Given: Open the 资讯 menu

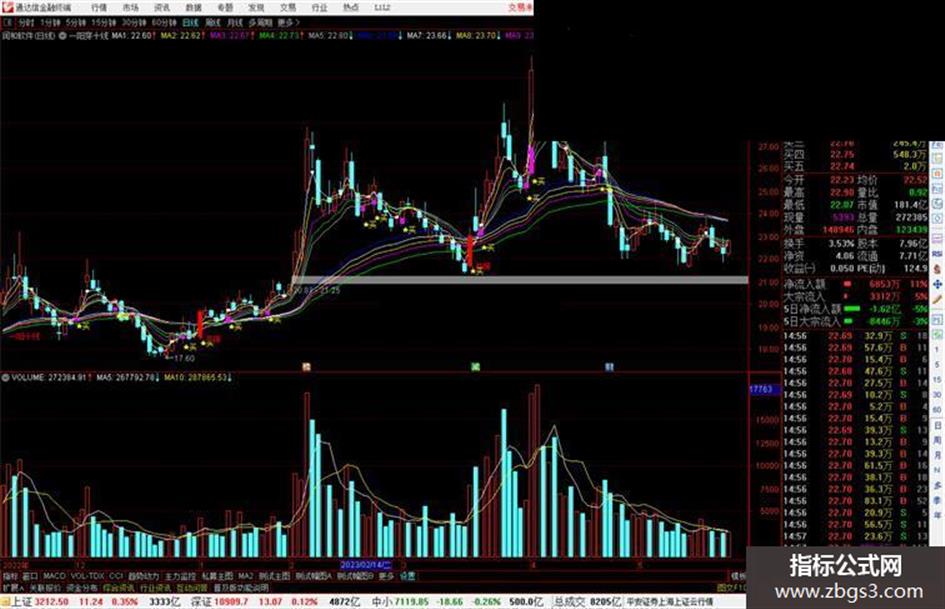Looking at the screenshot, I should [x=162, y=8].
